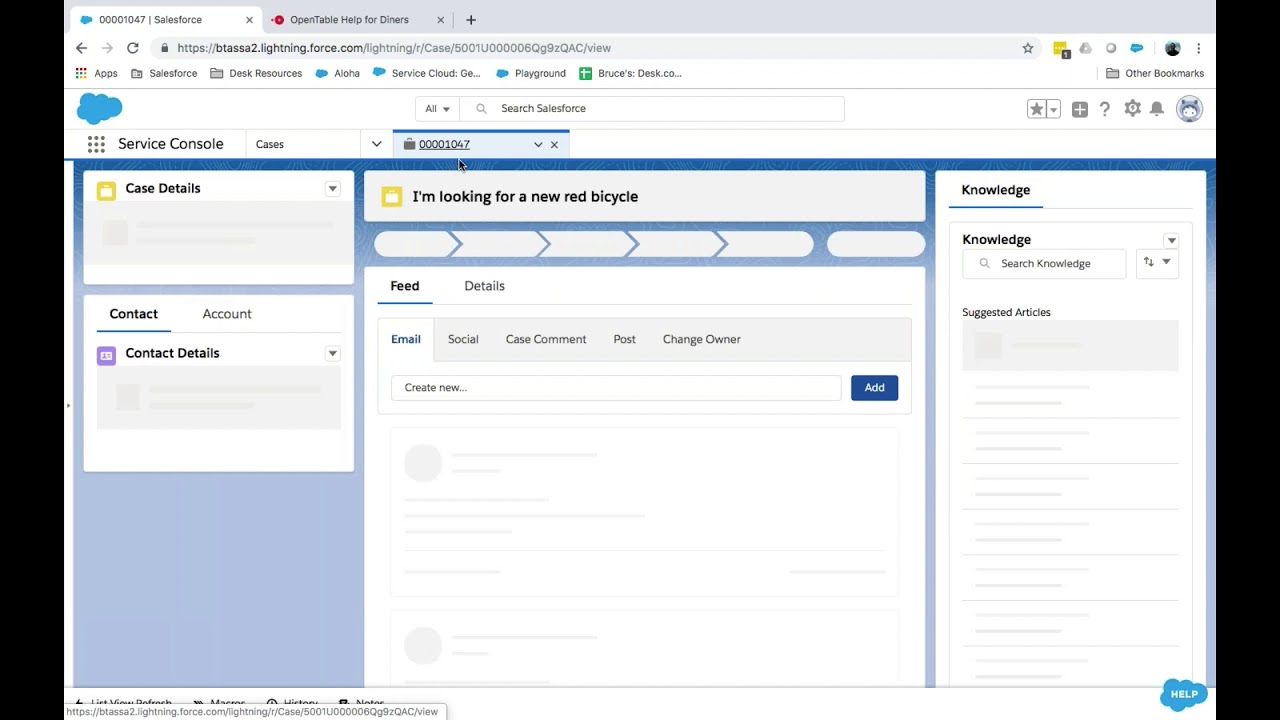
Task: Click the browser forward arrow
Action: pos(107,48)
